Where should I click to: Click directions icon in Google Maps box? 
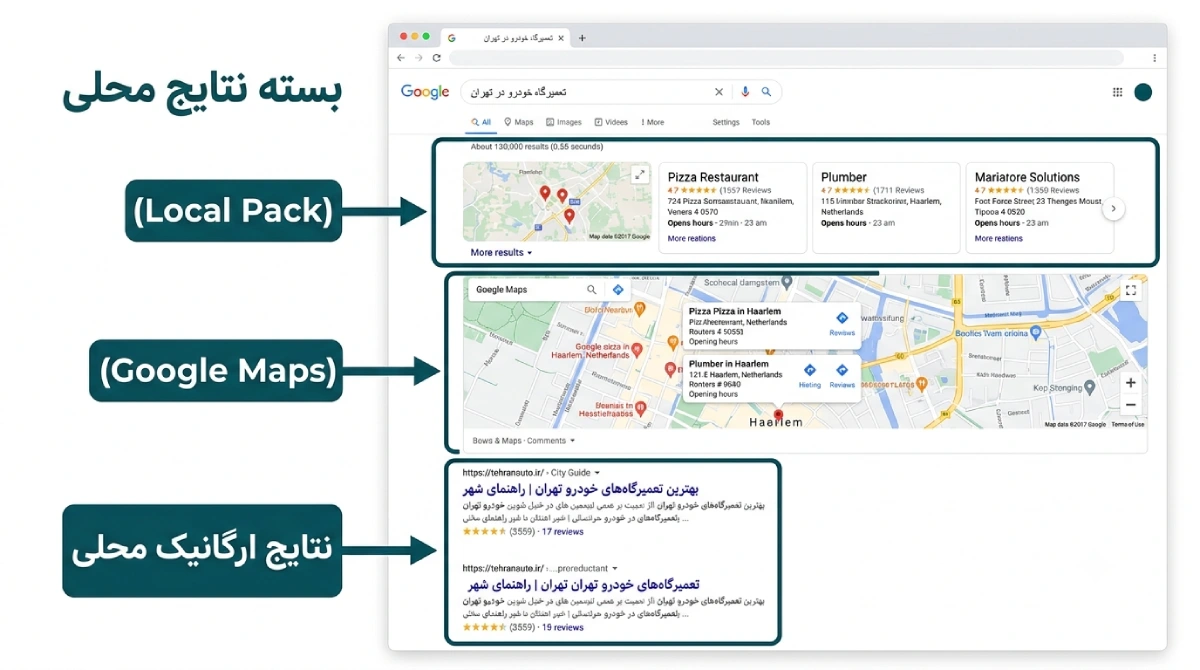point(618,290)
